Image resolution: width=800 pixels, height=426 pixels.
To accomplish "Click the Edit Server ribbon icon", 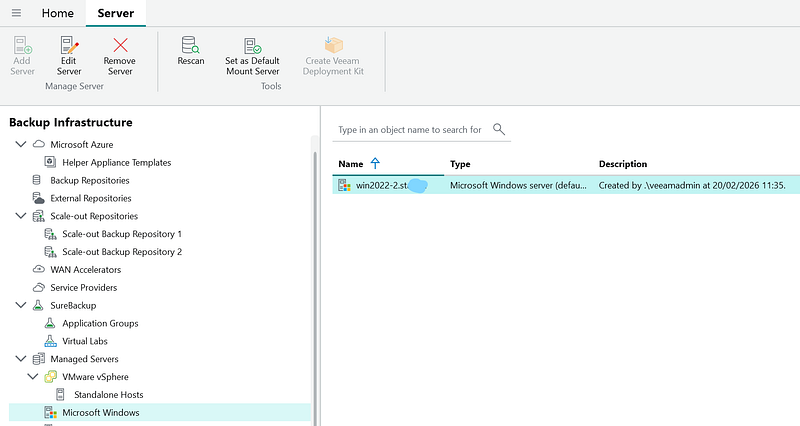I will pos(69,46).
